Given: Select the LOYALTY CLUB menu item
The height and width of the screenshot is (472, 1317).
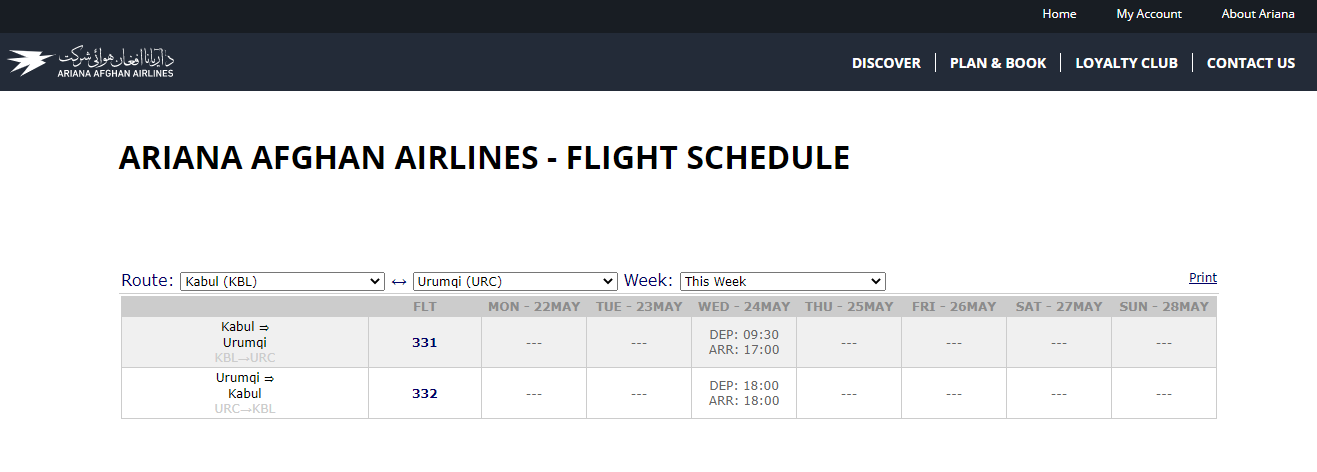Looking at the screenshot, I should coord(1126,63).
